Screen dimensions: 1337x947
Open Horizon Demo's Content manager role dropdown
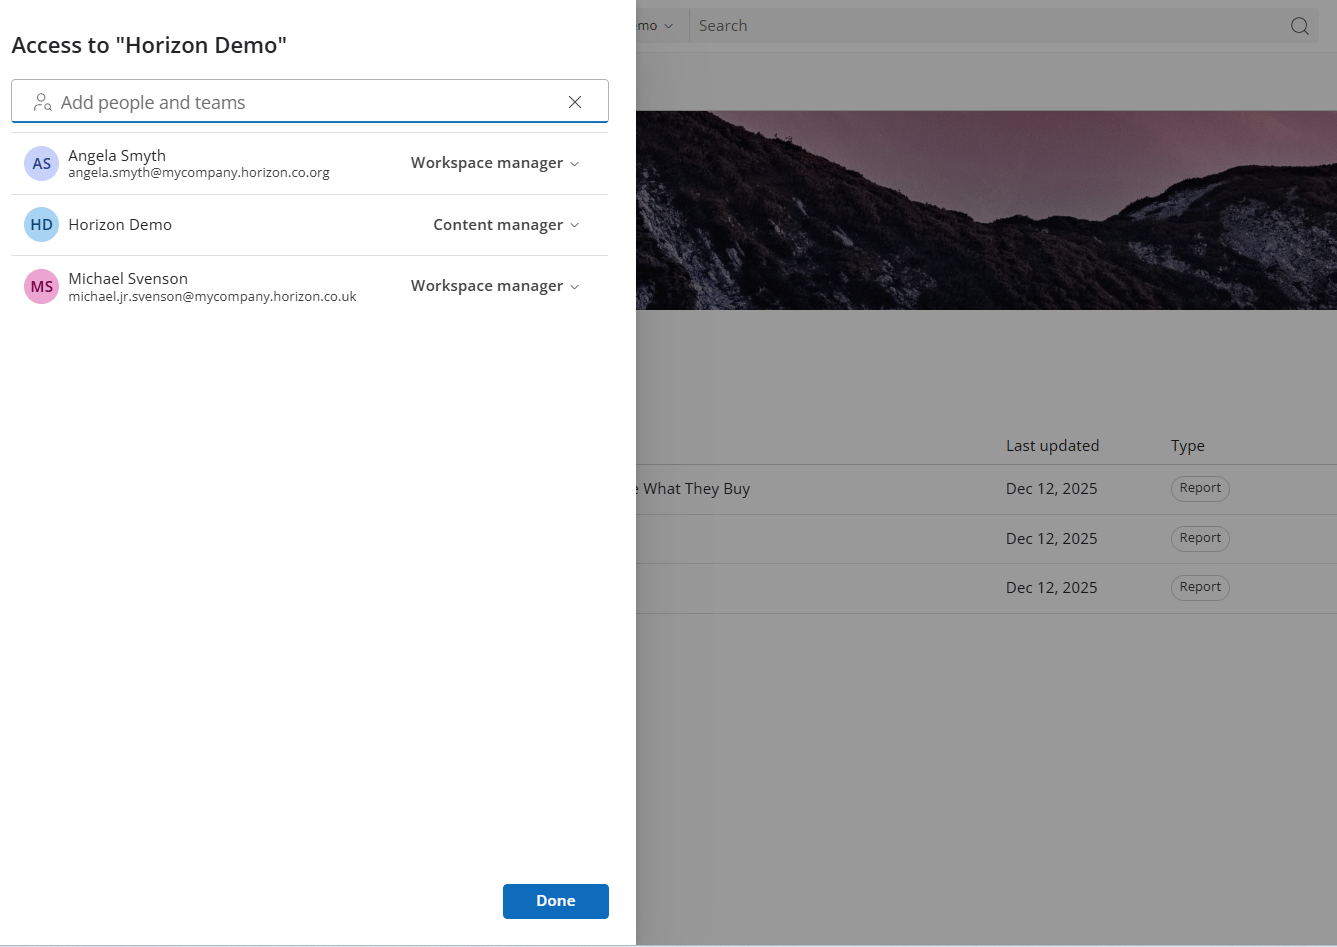506,225
